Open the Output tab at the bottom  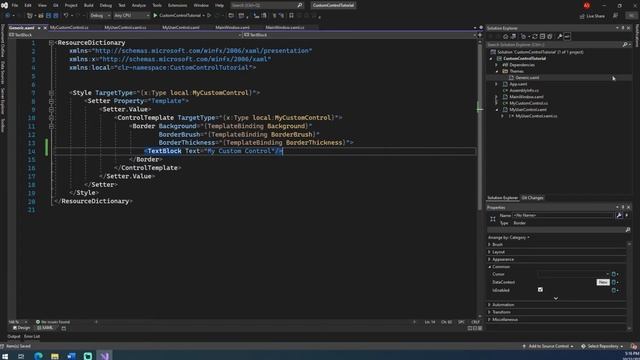13,336
